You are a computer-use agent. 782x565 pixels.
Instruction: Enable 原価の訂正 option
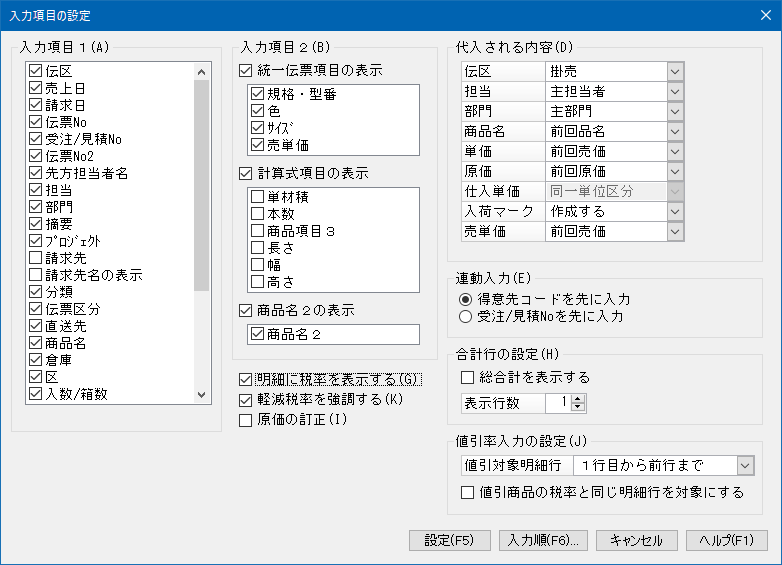point(247,420)
